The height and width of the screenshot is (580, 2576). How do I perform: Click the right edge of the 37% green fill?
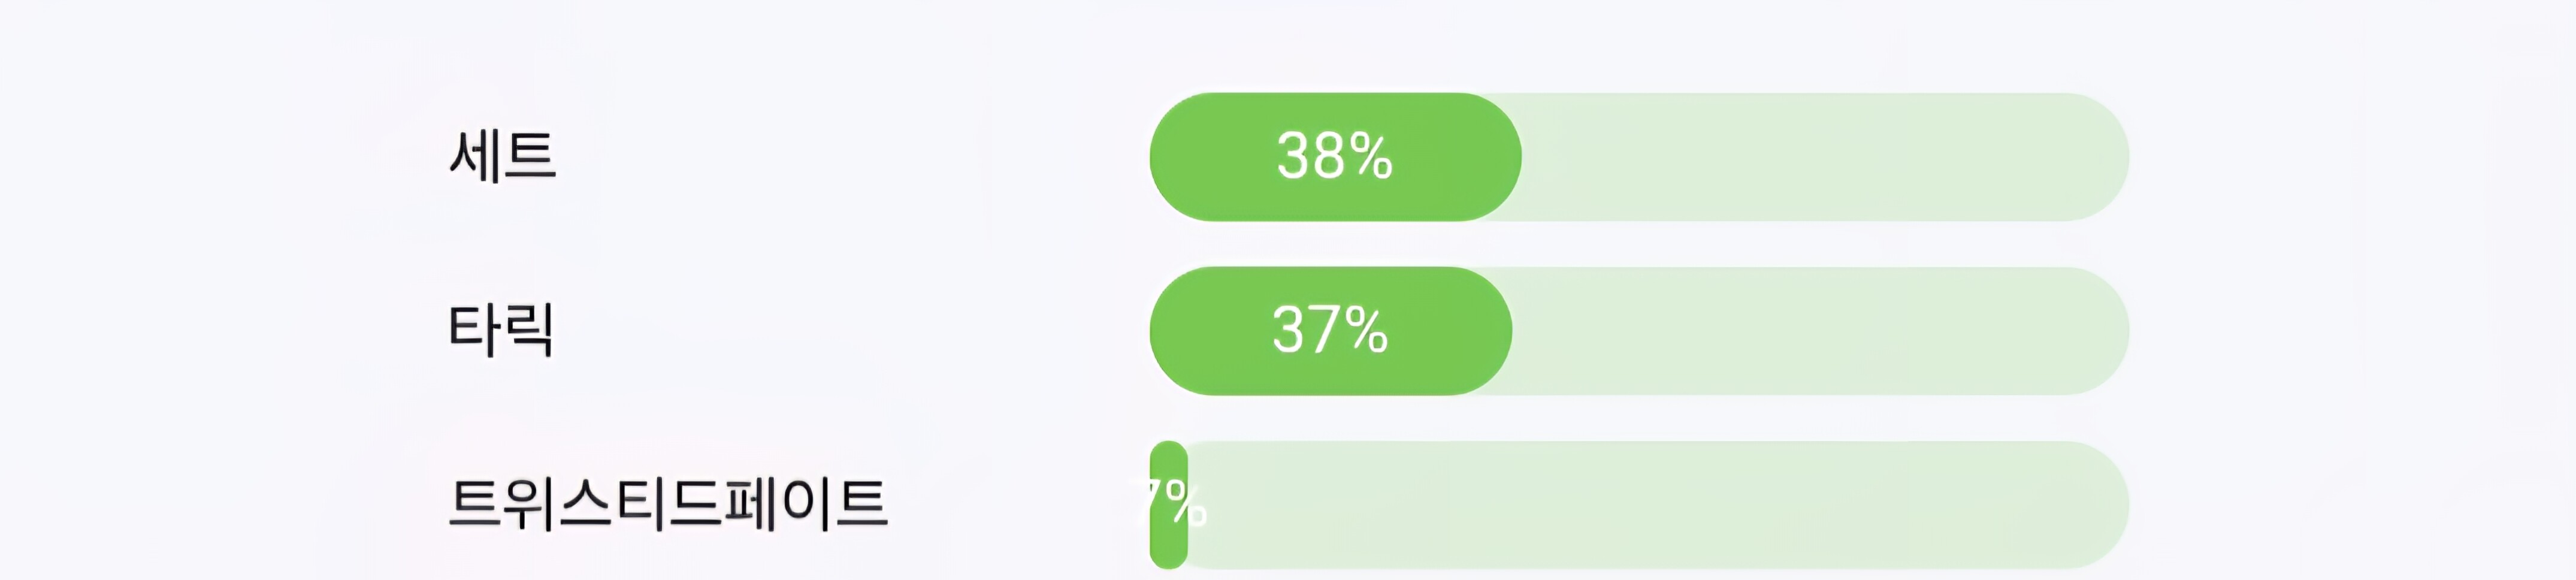click(x=1507, y=330)
